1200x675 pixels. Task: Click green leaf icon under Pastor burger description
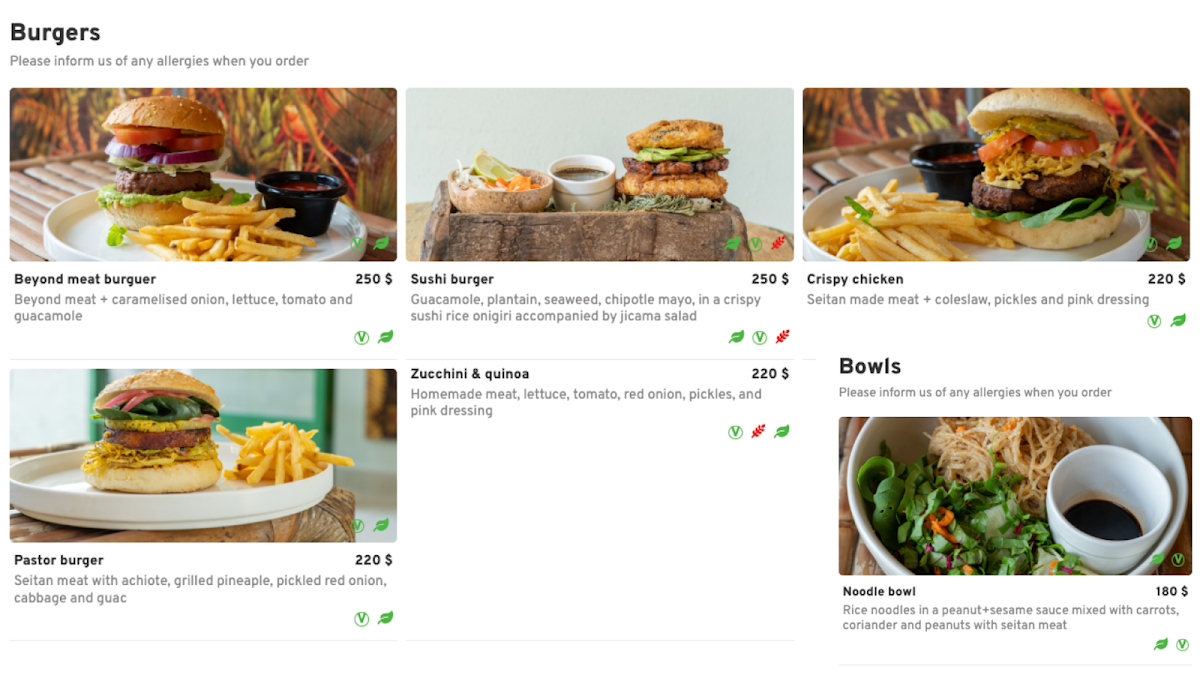pyautogui.click(x=385, y=619)
